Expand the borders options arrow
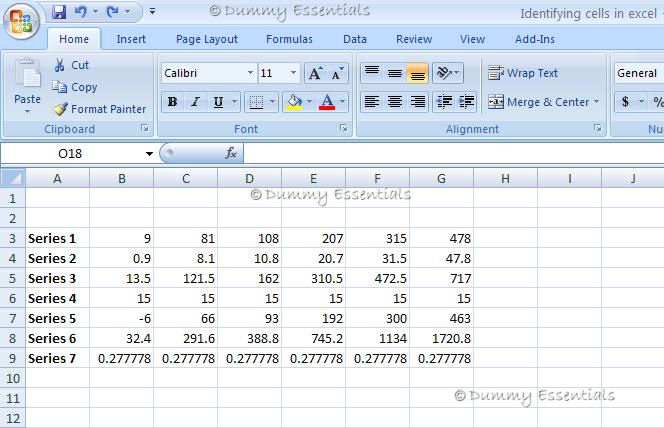Viewport: 664px width, 428px height. point(272,102)
